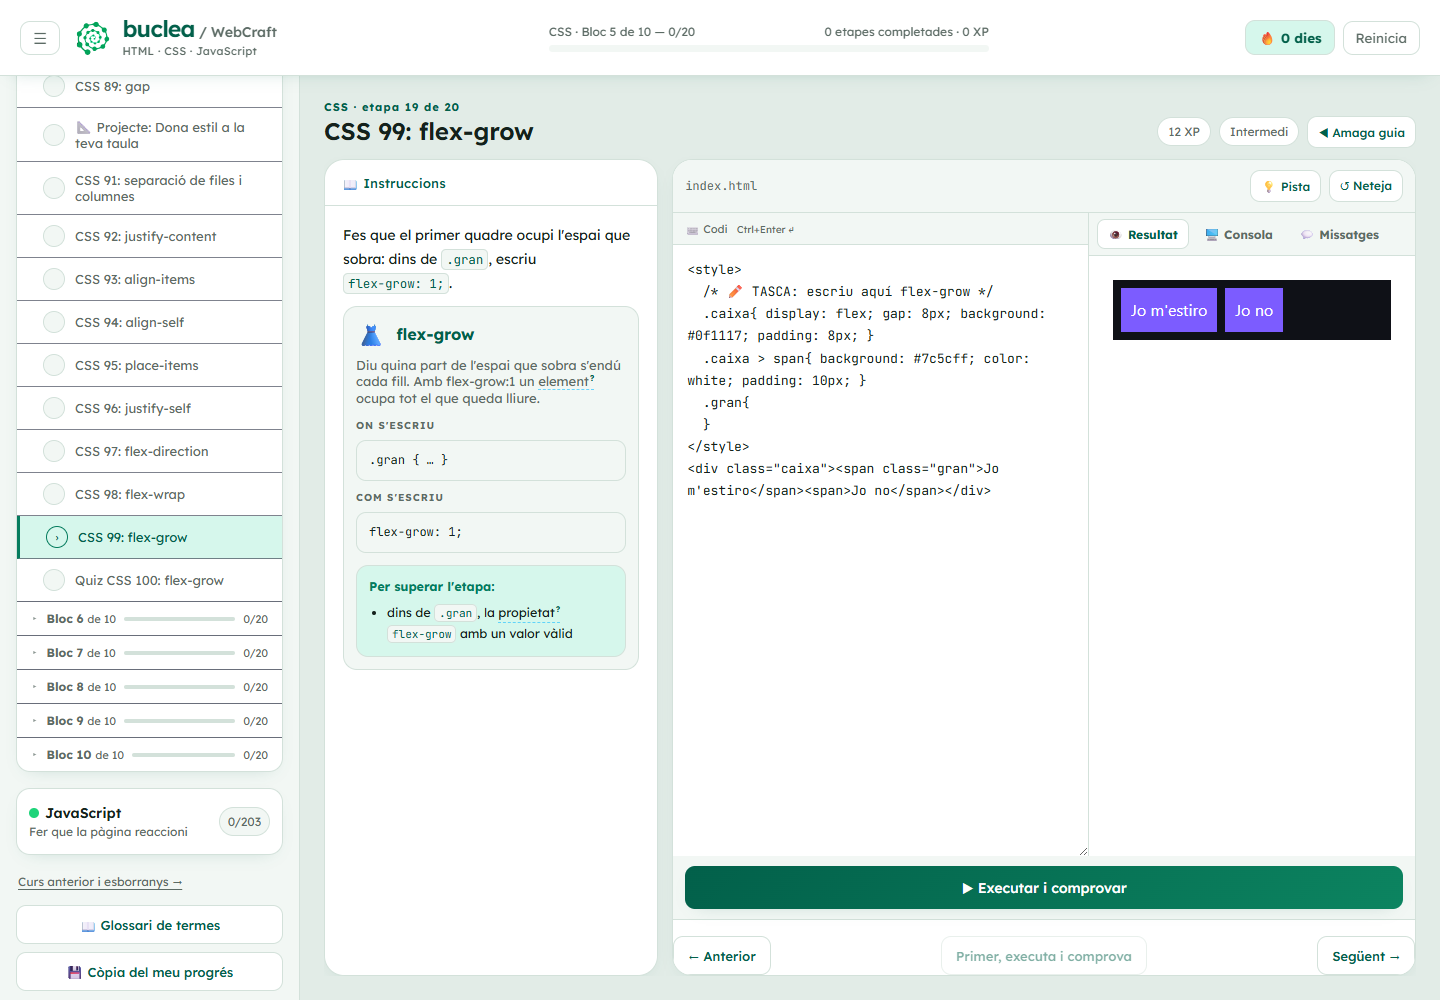Click the top course progress bar
This screenshot has height=1000, width=1440.
click(769, 48)
